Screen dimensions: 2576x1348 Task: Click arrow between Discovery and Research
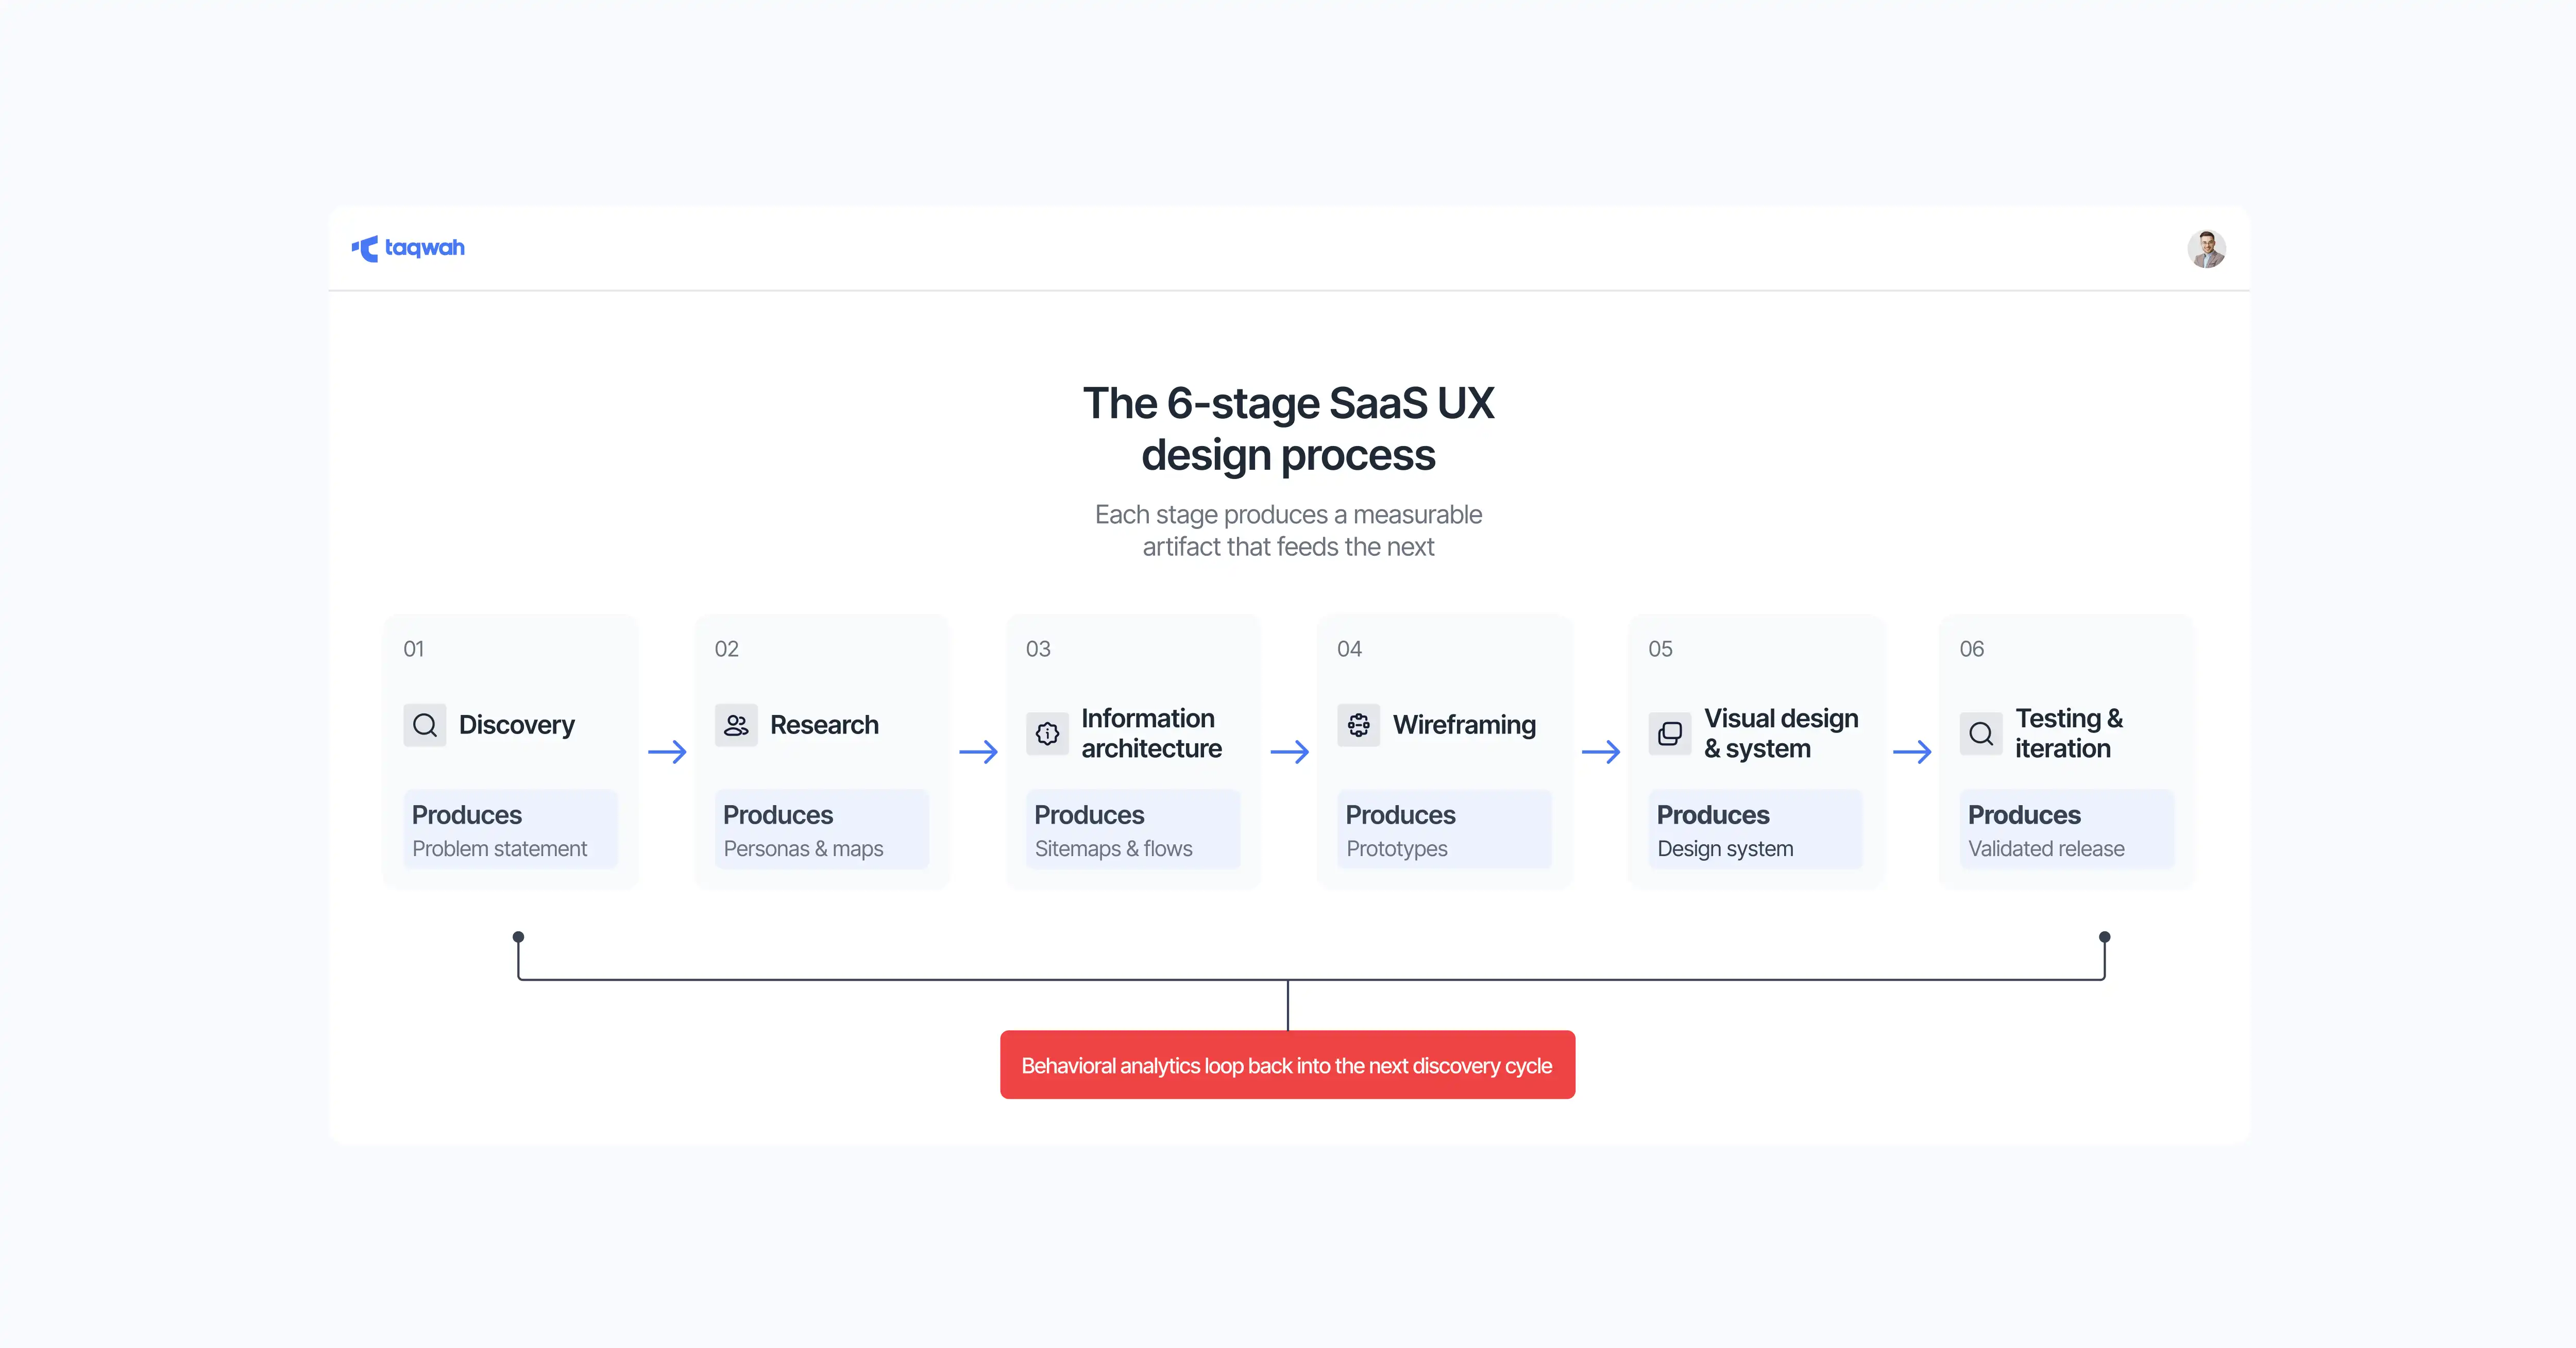coord(667,752)
